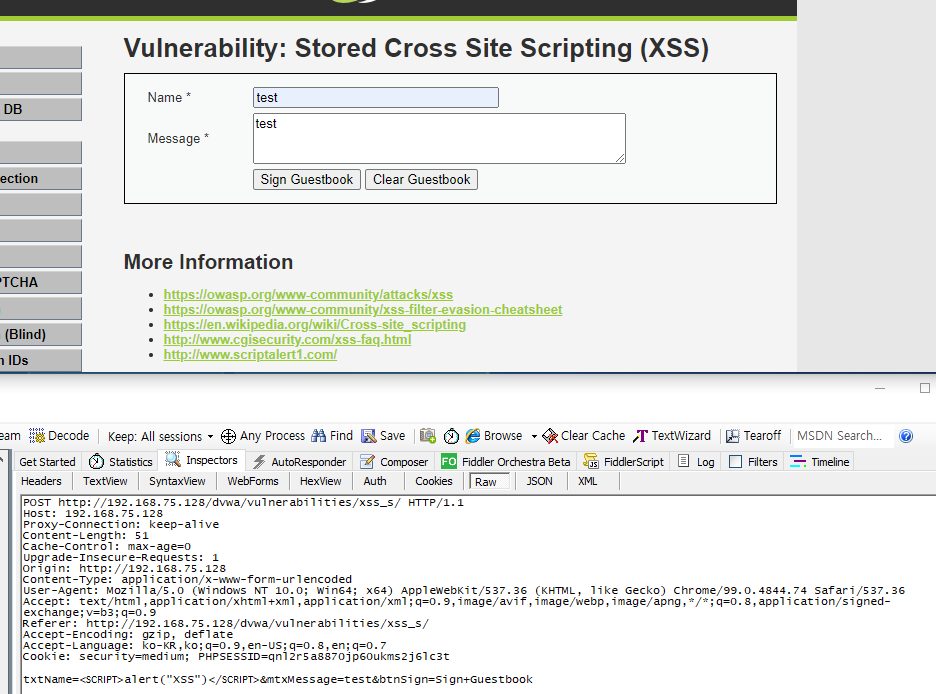This screenshot has height=694, width=936.
Task: Click the sidebar item ending in 'IDs'
Action: (x=40, y=360)
